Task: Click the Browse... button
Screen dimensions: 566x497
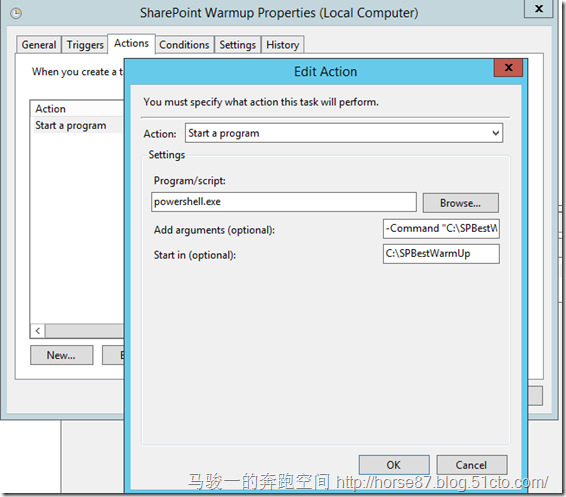Action: click(461, 203)
